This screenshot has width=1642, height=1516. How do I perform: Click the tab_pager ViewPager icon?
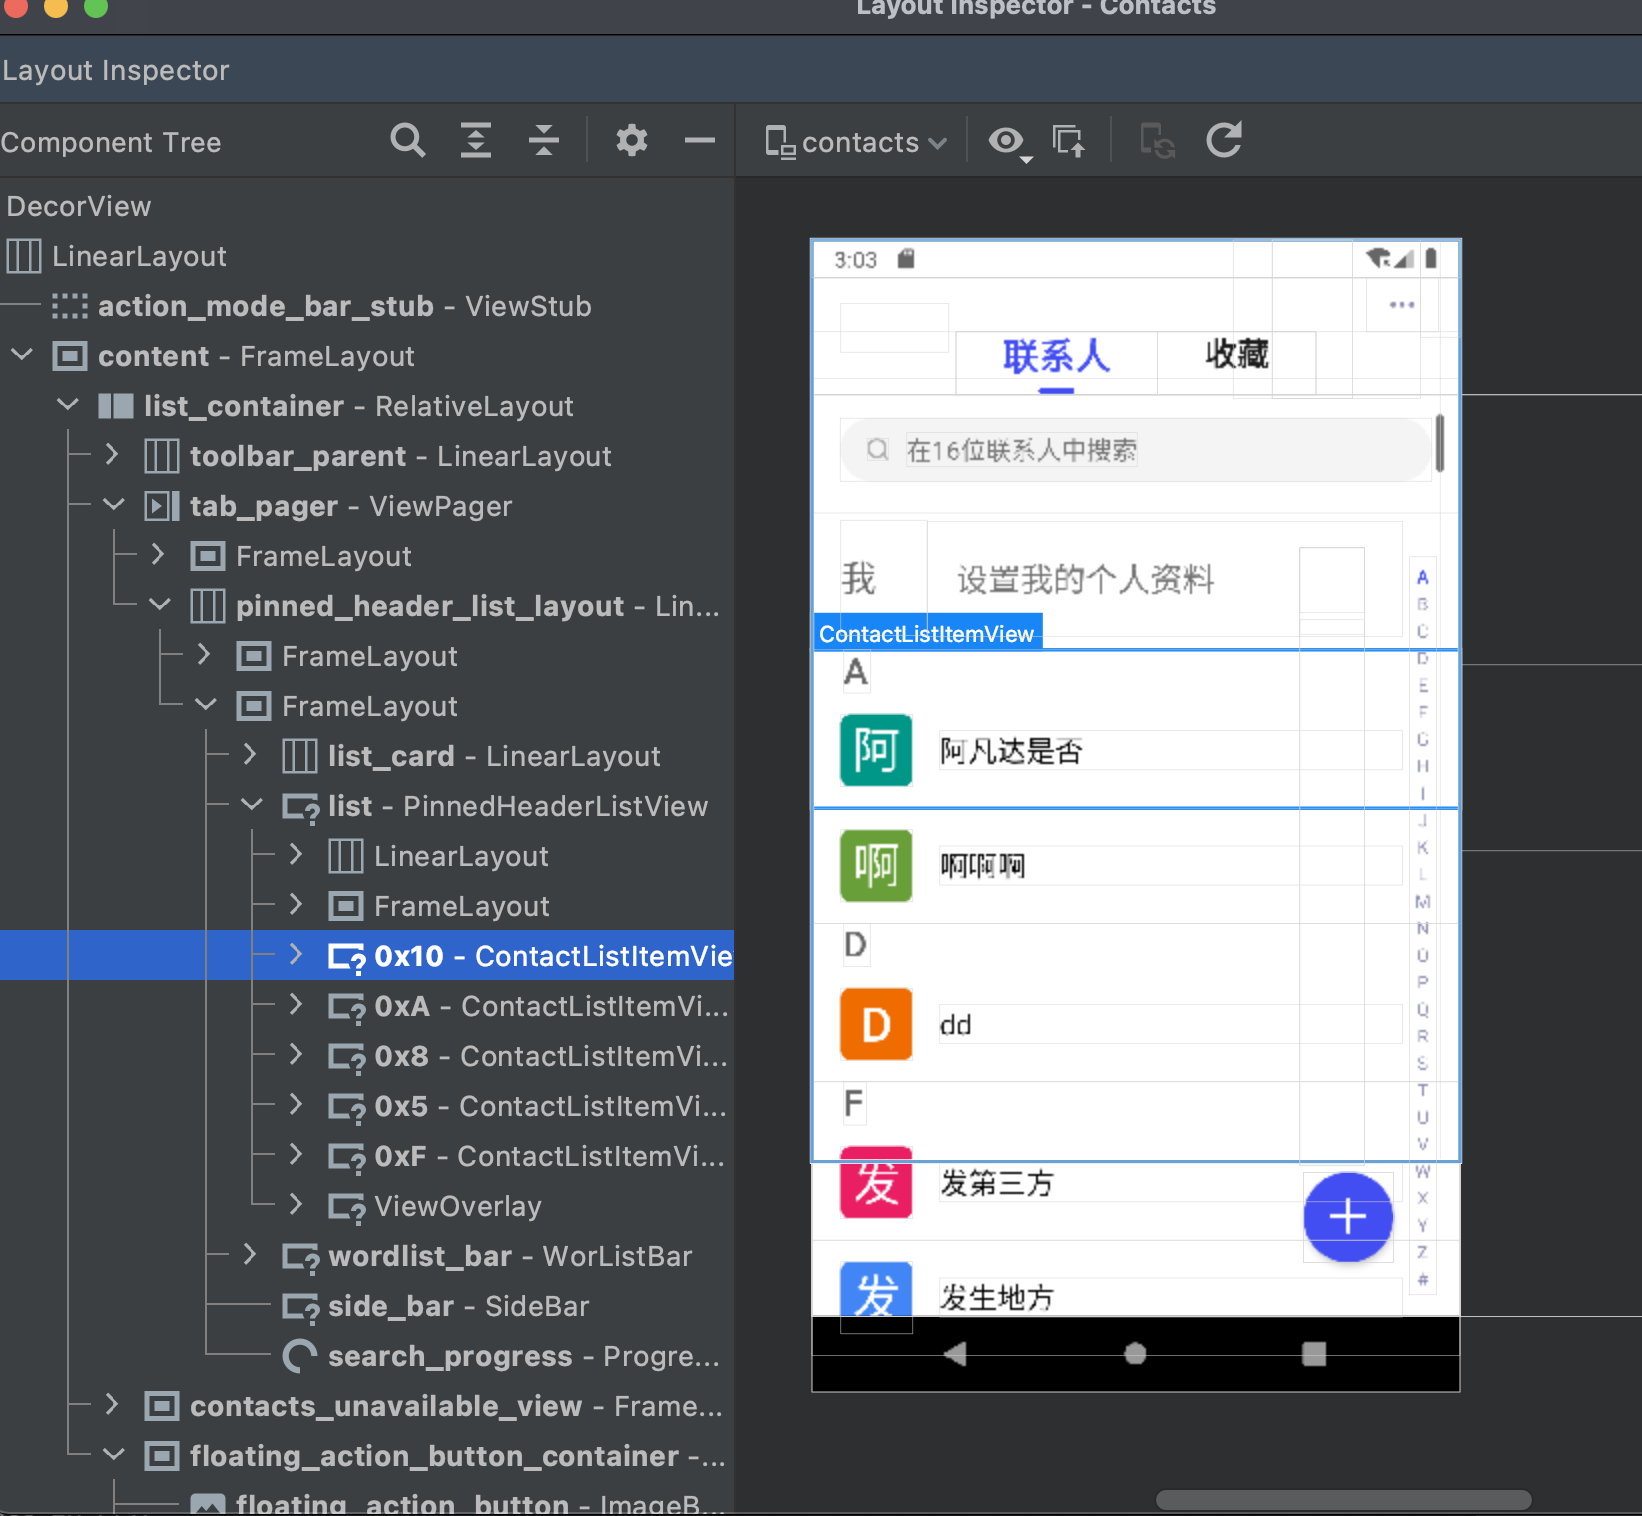pos(162,506)
